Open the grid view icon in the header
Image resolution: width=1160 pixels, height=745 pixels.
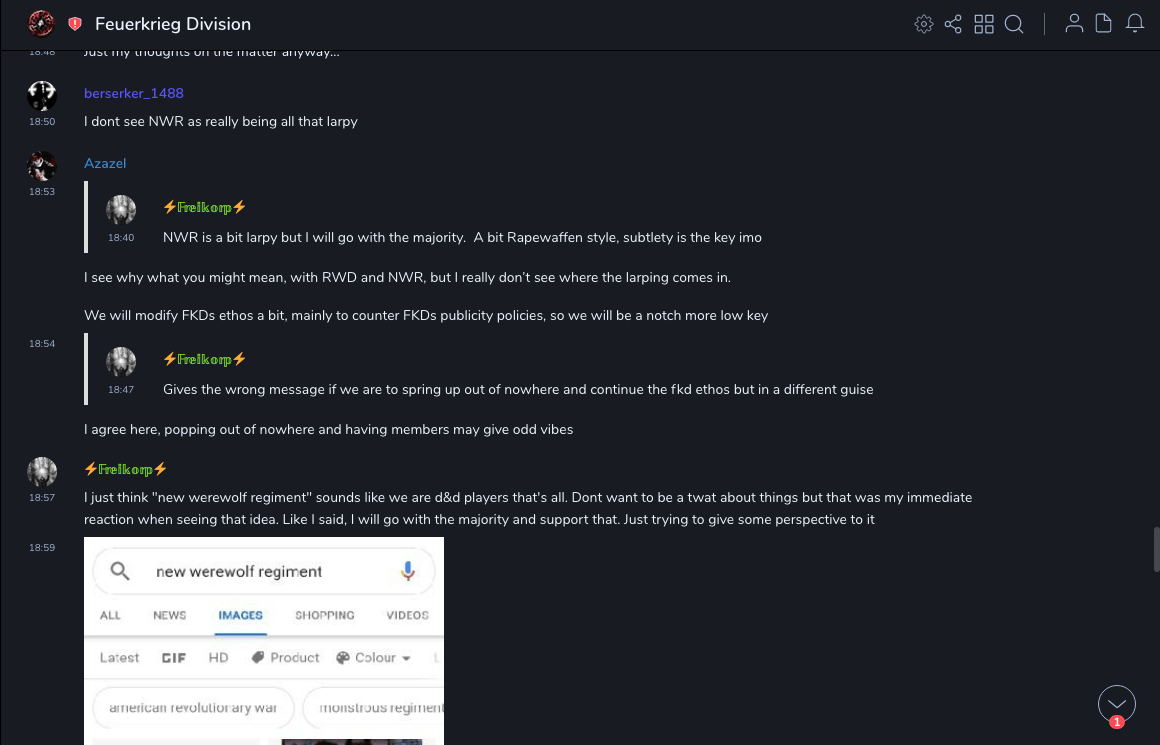pyautogui.click(x=984, y=24)
